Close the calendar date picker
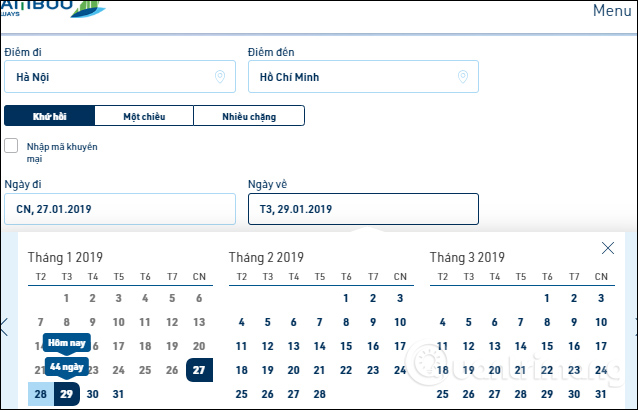Screen dimensions: 638x410 [607, 248]
